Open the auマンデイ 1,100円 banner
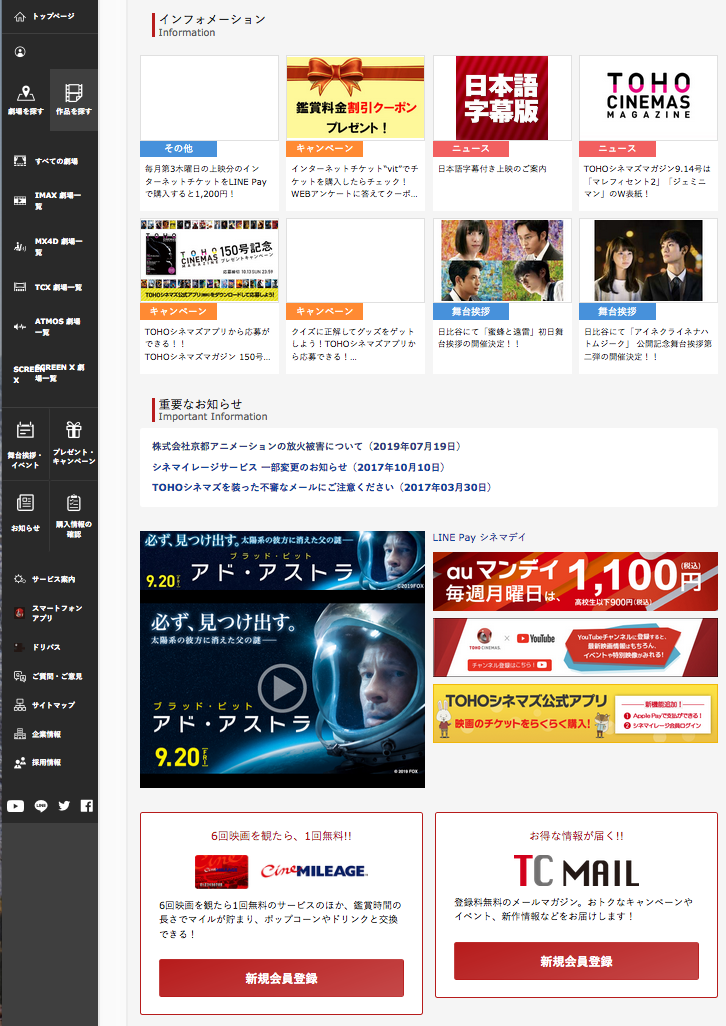Screen dimensions: 726x1026 pyautogui.click(x=575, y=582)
